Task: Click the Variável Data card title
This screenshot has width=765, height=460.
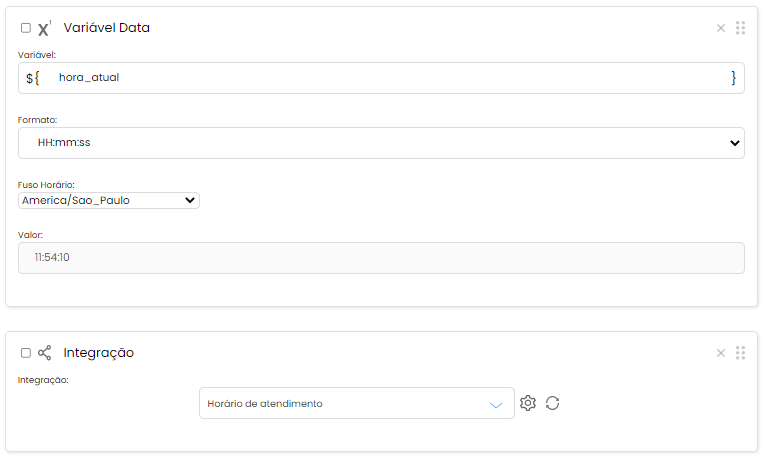Action: (106, 28)
